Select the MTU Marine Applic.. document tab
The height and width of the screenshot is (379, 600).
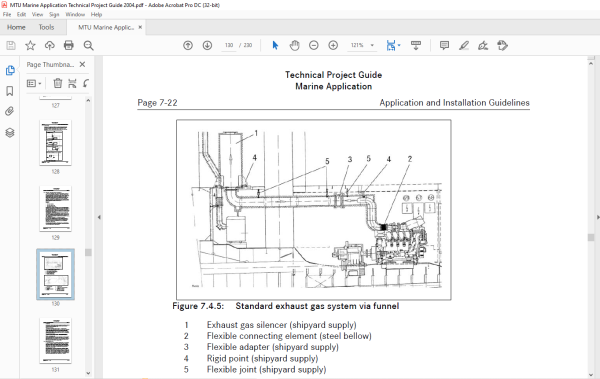106,28
